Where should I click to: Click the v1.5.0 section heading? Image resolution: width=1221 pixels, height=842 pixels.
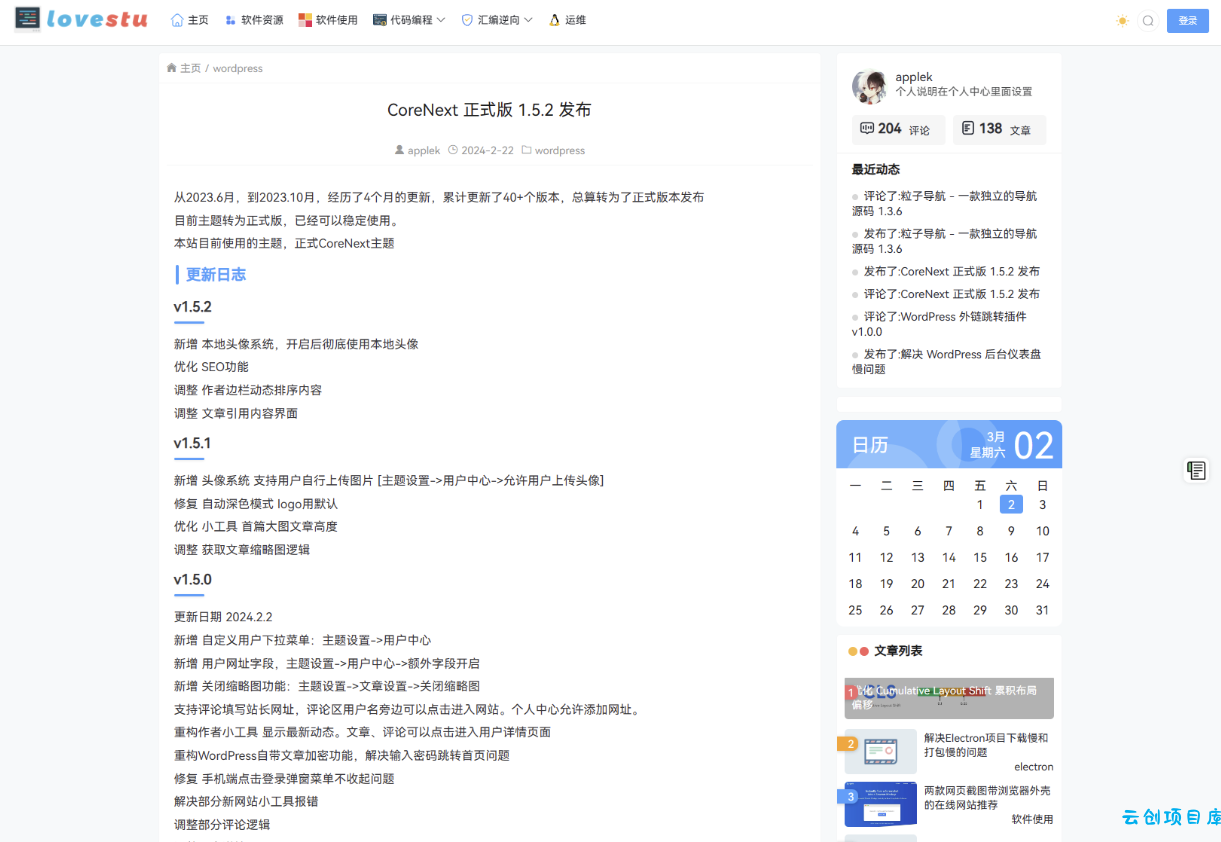(x=193, y=579)
